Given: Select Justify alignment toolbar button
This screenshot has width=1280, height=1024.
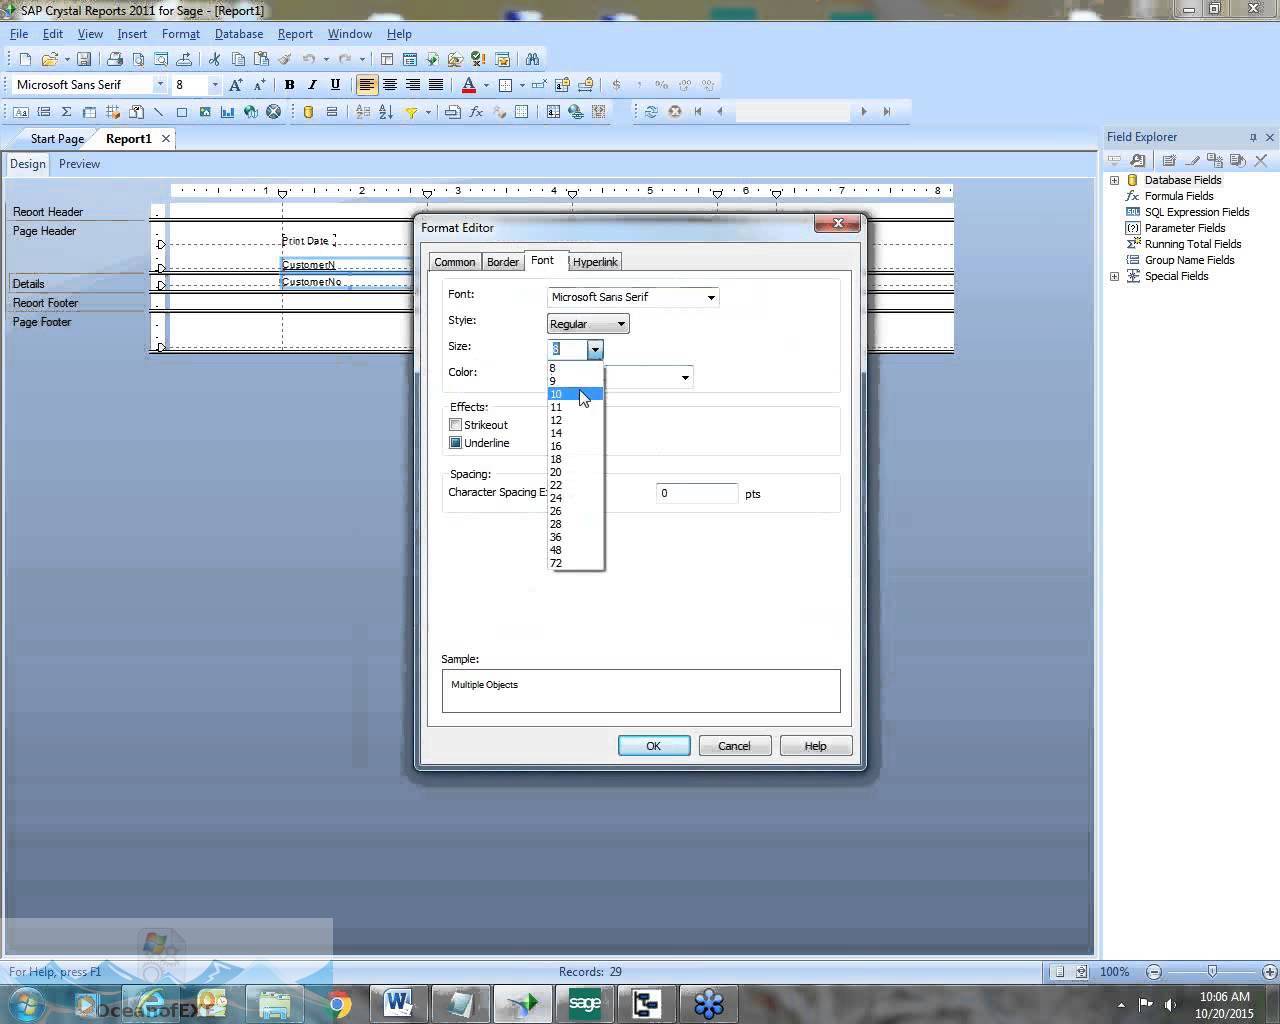Looking at the screenshot, I should [436, 85].
